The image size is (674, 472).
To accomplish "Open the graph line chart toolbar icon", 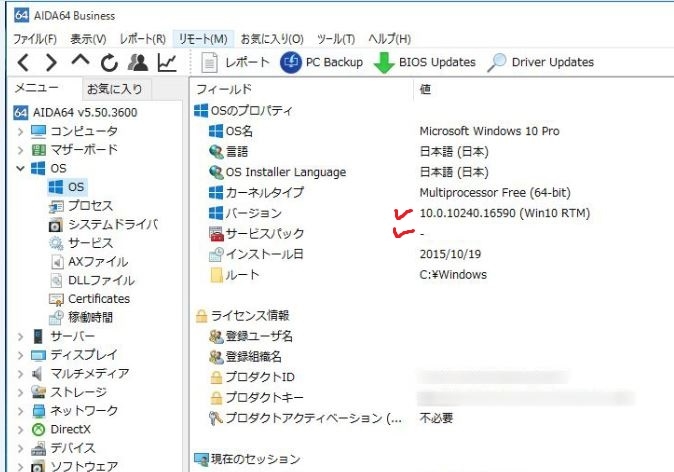I will (x=167, y=63).
